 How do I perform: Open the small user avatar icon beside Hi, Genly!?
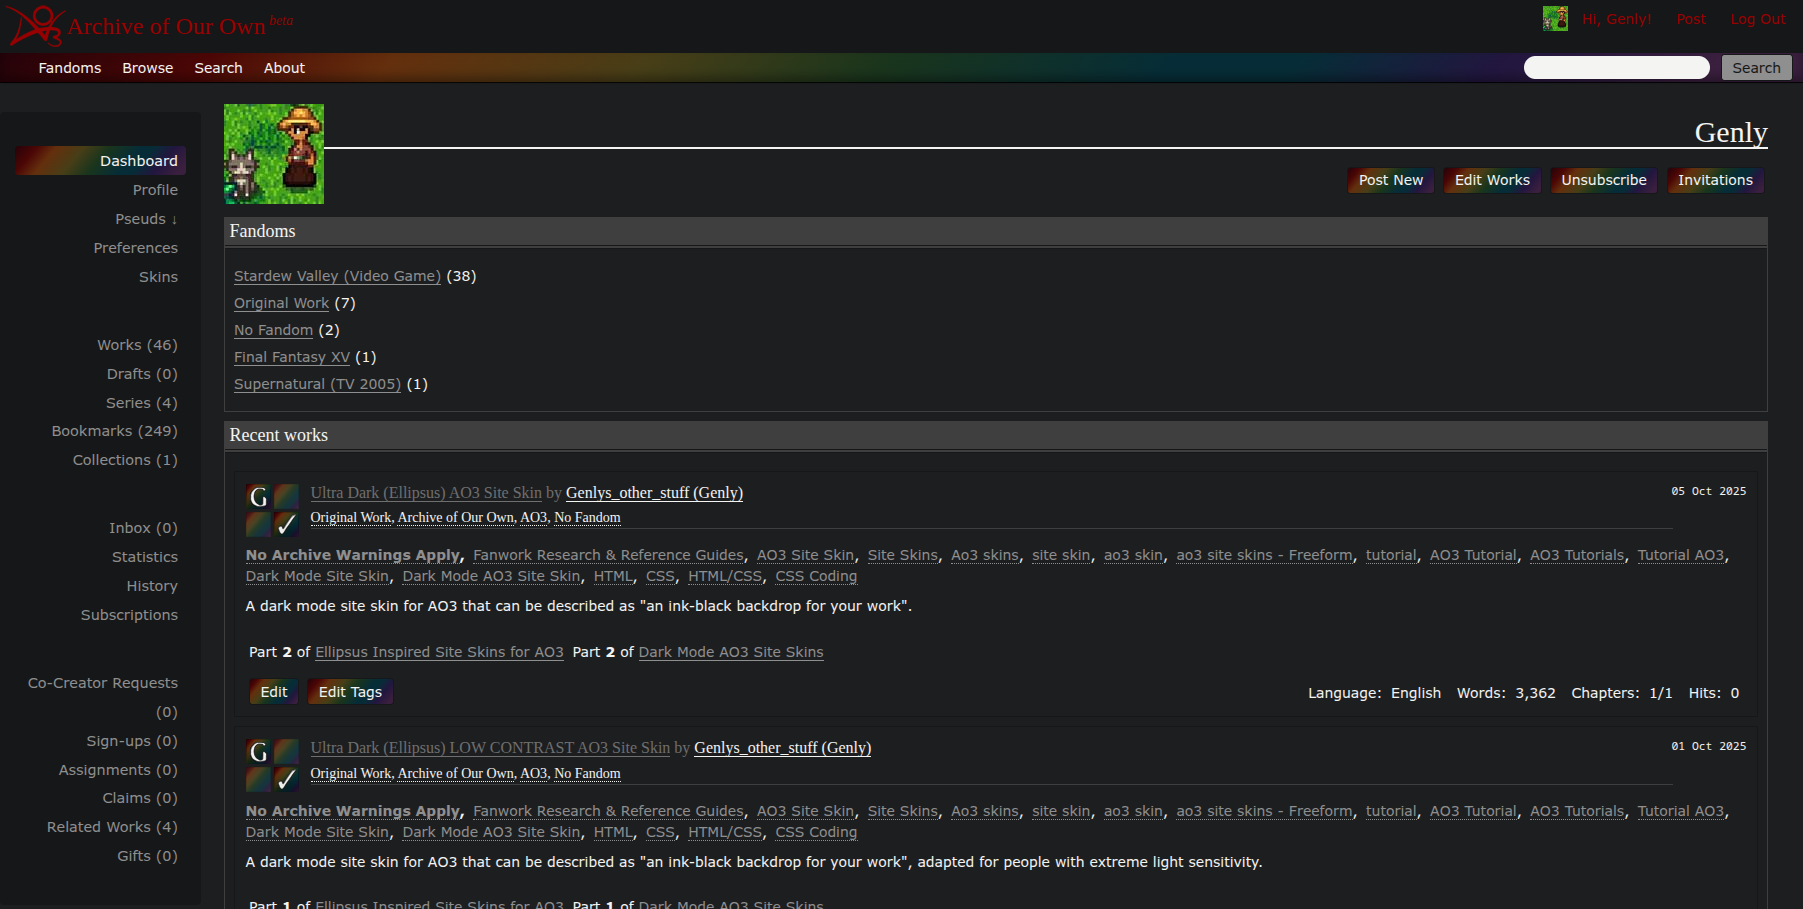1555,19
